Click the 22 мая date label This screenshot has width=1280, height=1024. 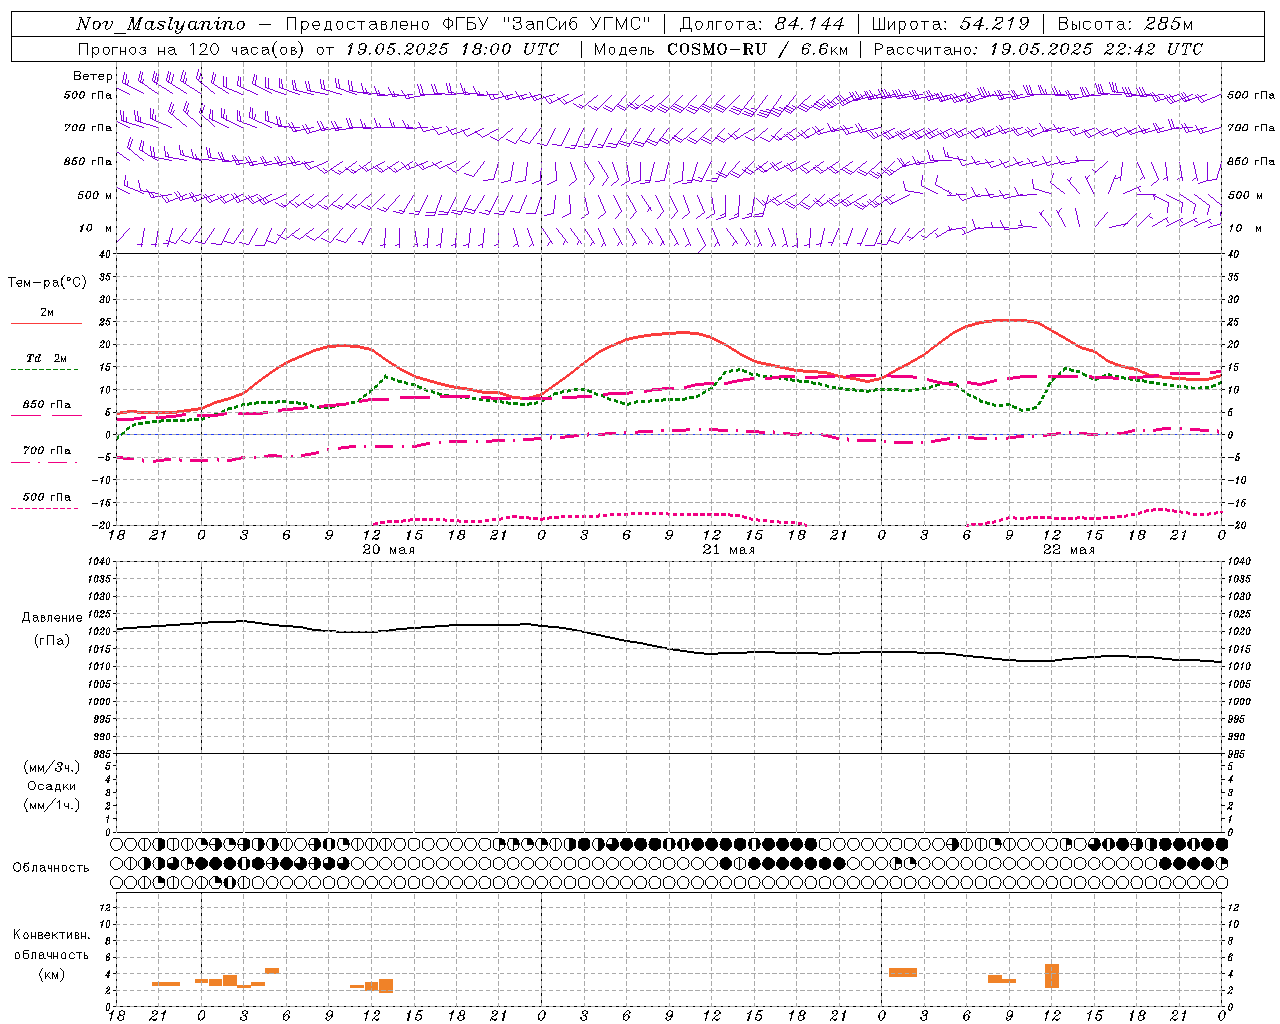pyautogui.click(x=1068, y=550)
